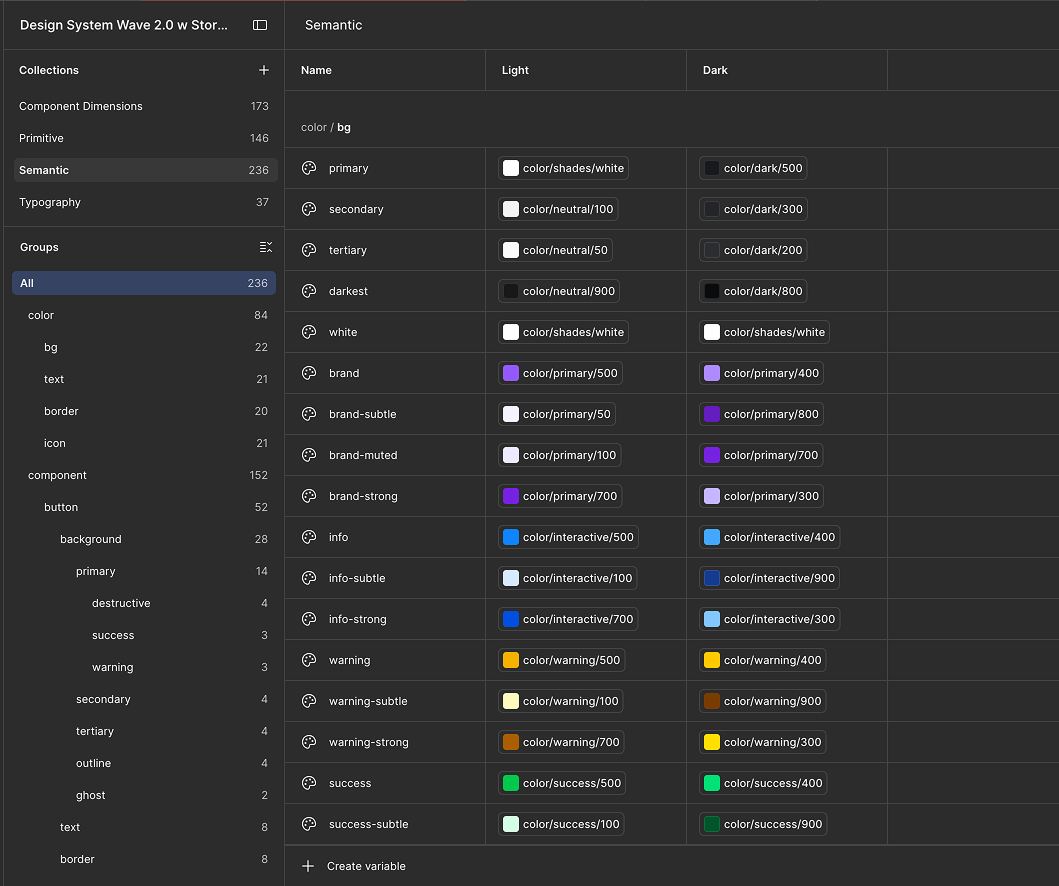1059x886 pixels.
Task: Select the button group
Action: tap(144, 507)
